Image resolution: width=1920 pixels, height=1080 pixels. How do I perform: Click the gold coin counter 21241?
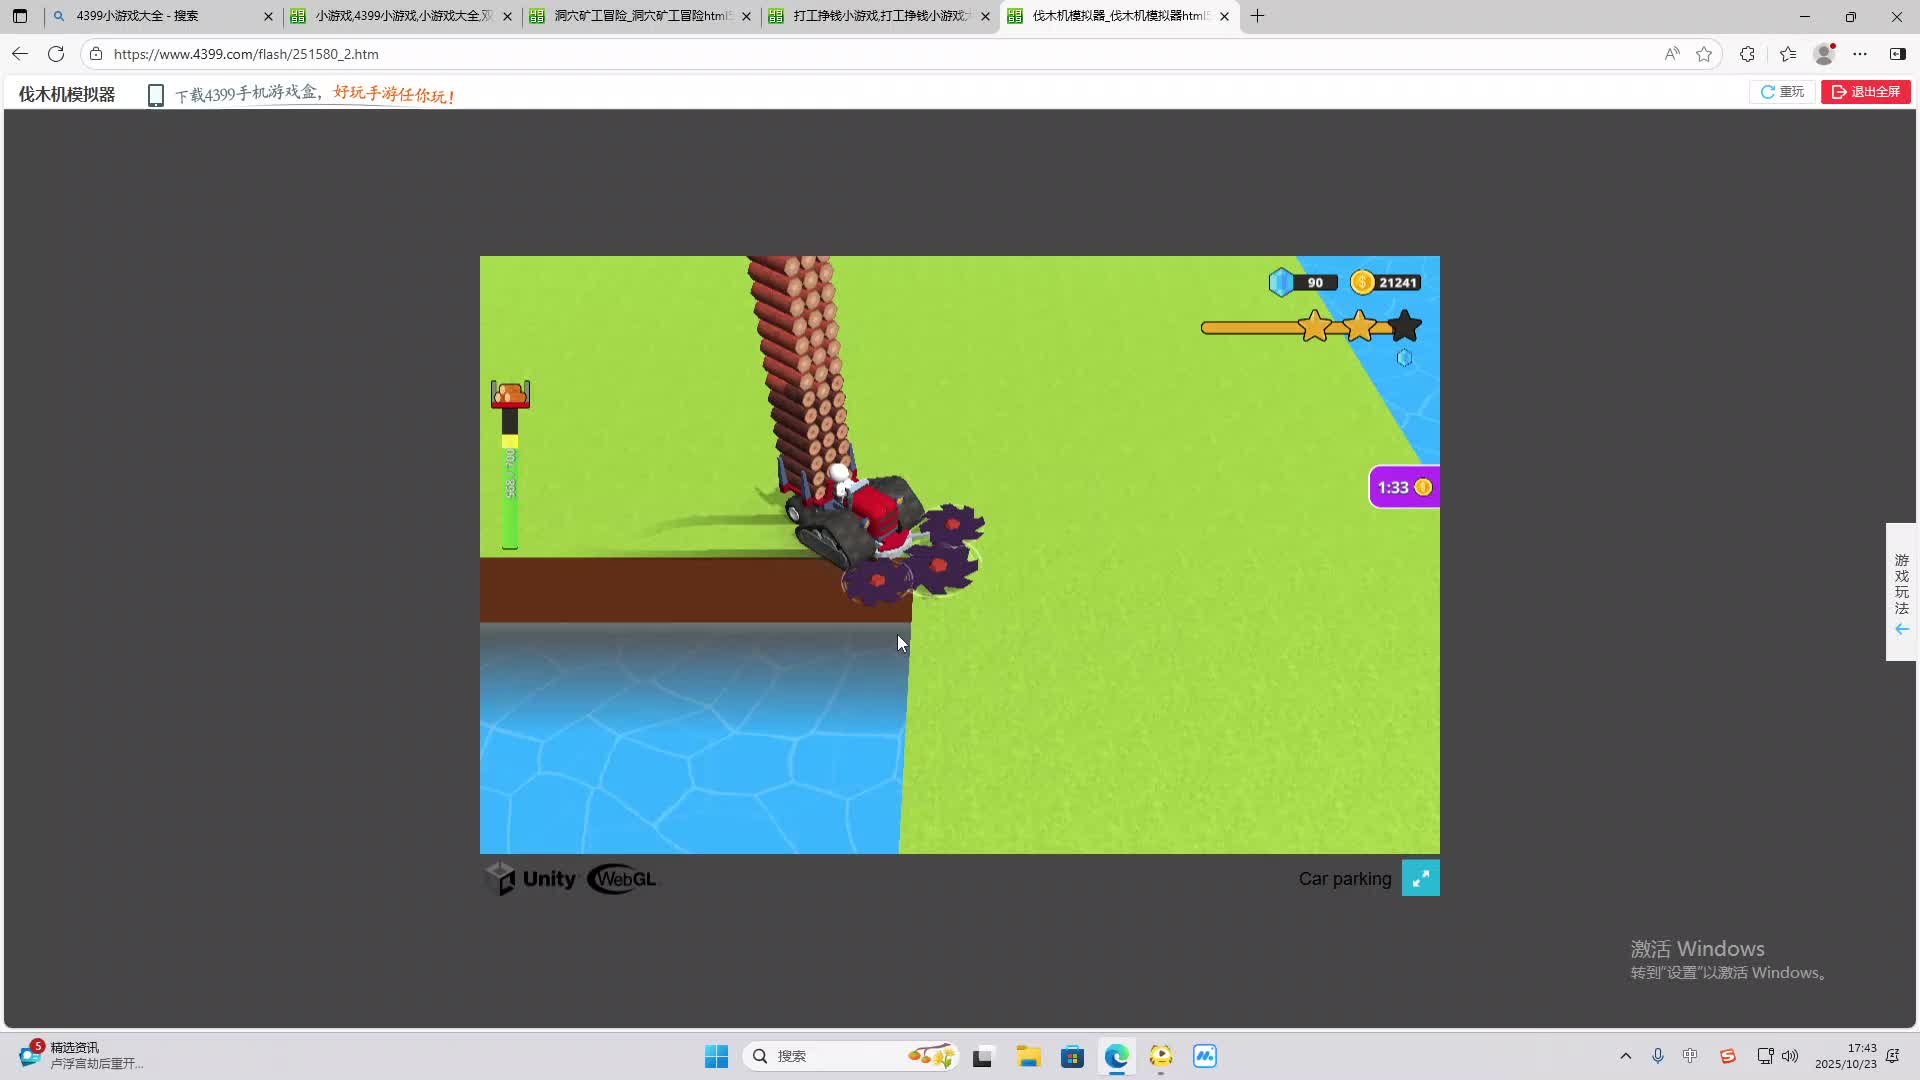click(x=1386, y=283)
